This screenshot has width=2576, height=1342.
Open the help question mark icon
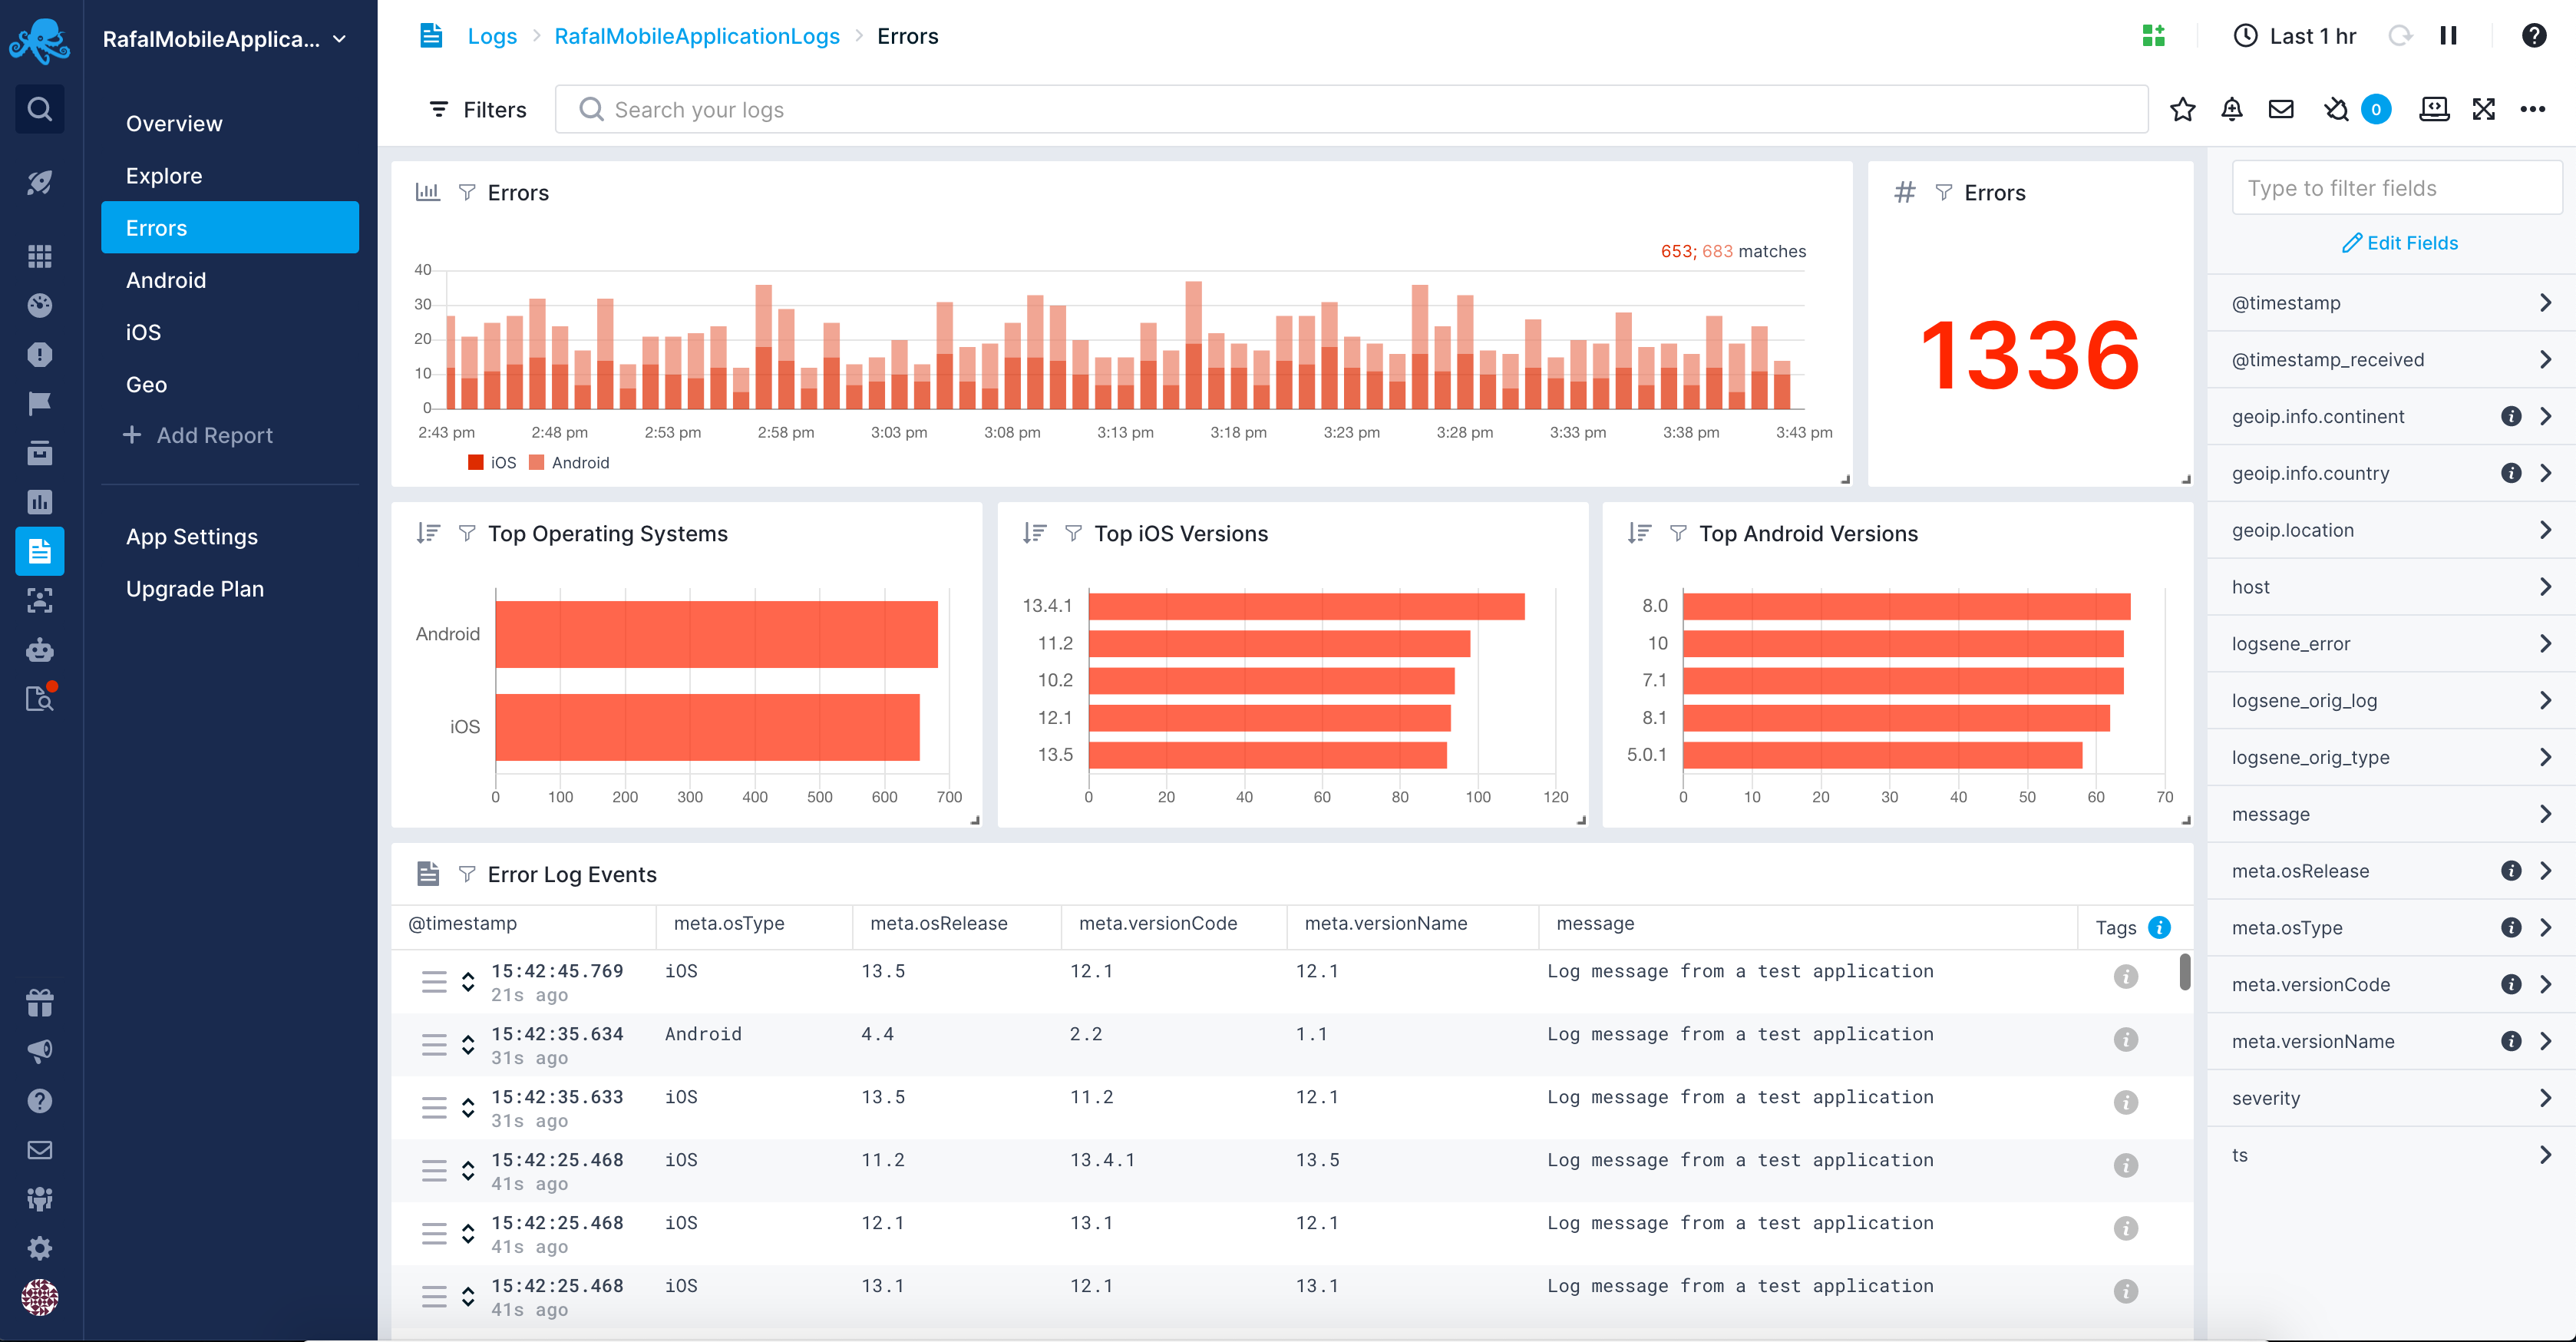tap(2533, 36)
